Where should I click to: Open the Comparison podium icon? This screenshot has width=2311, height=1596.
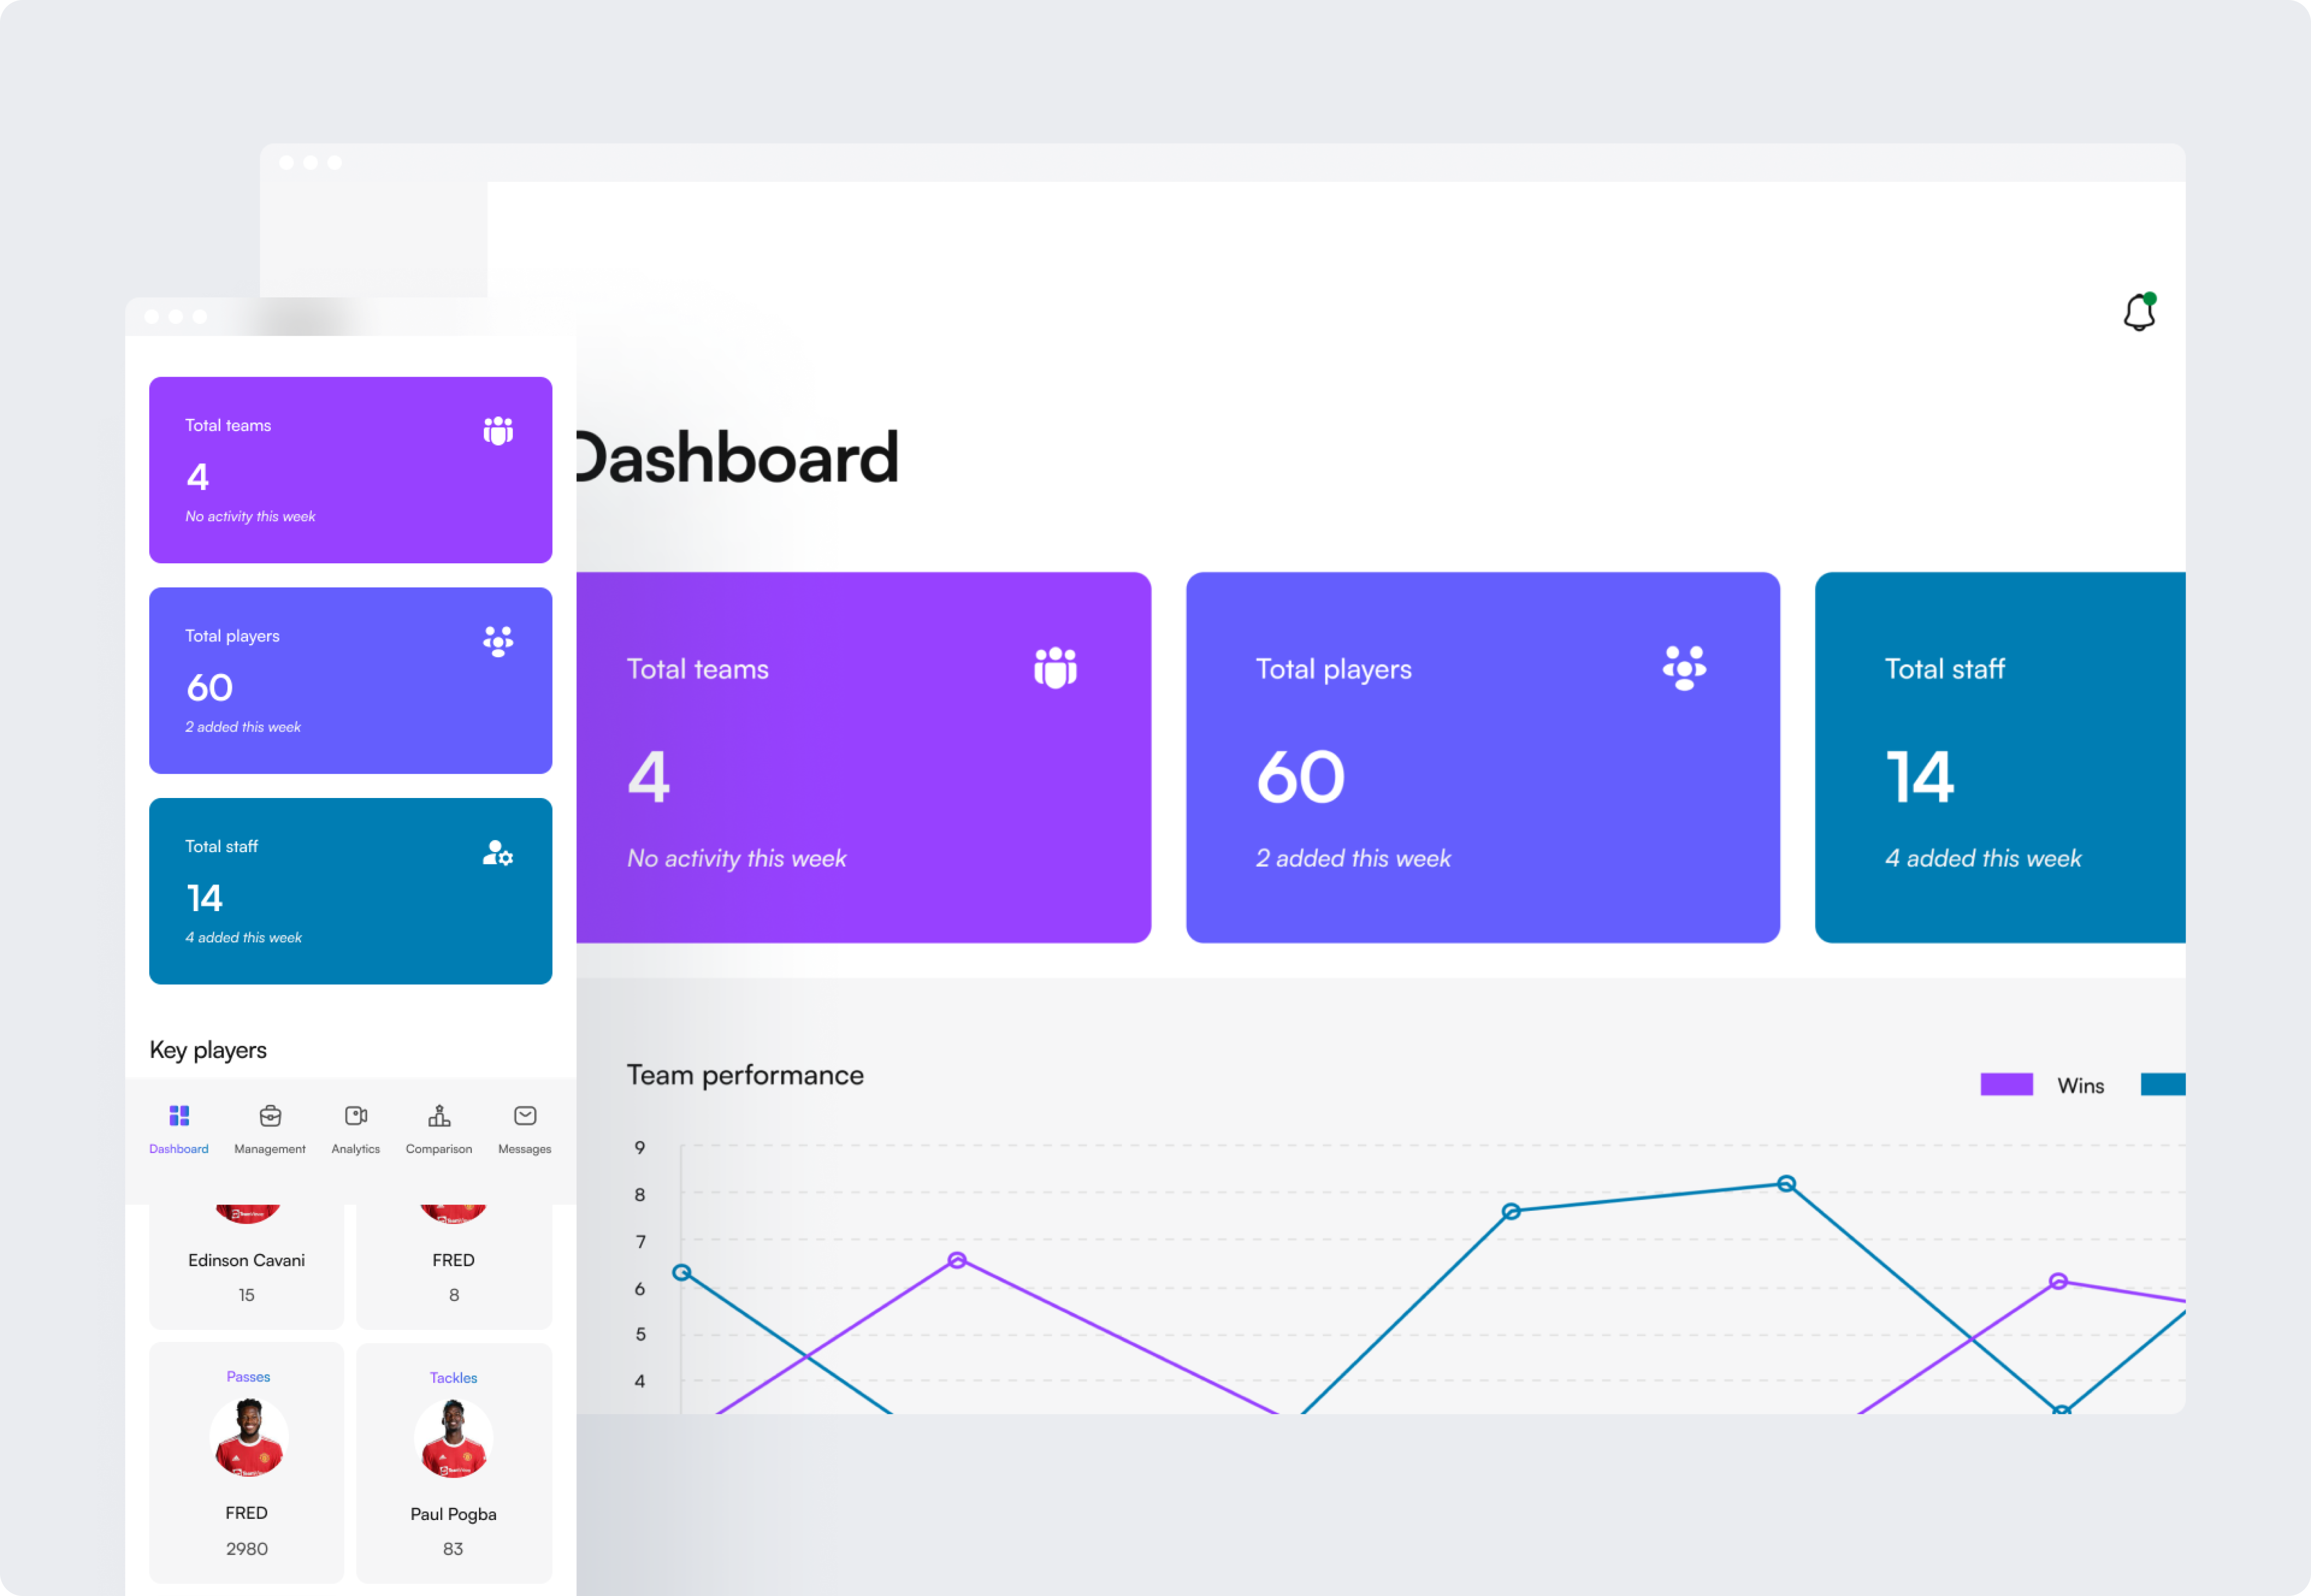439,1116
